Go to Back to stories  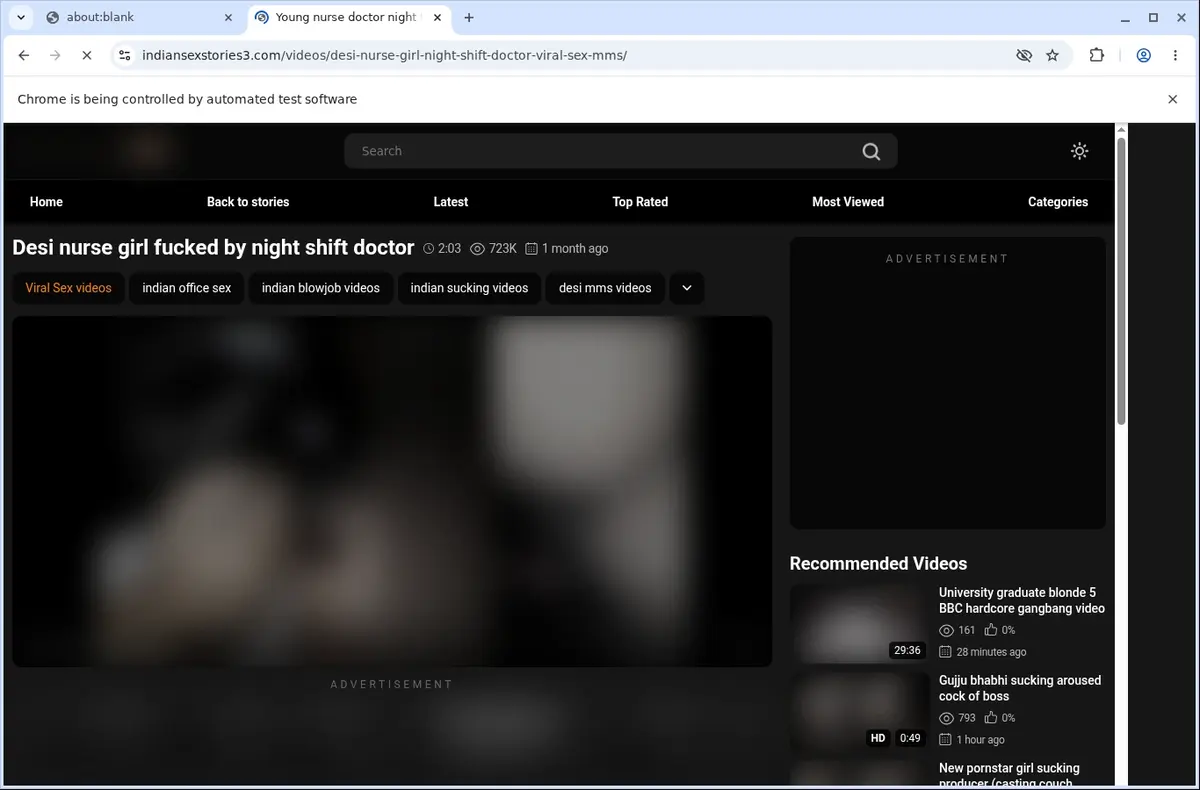tap(248, 202)
